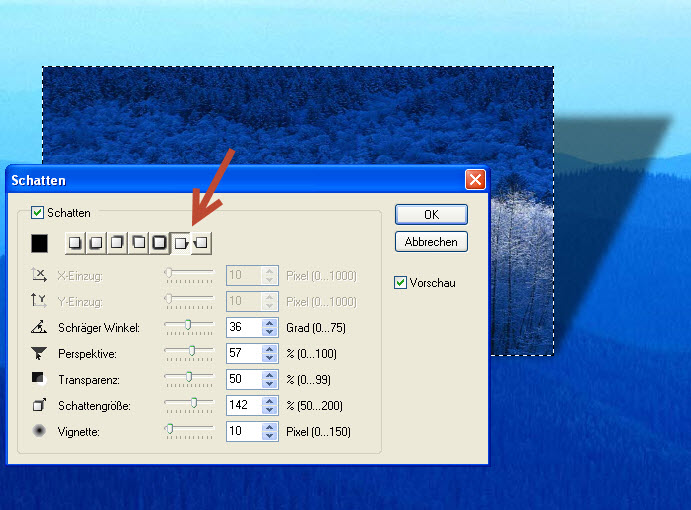
Task: Click the resize icon beside Schattengröße
Action: point(39,405)
